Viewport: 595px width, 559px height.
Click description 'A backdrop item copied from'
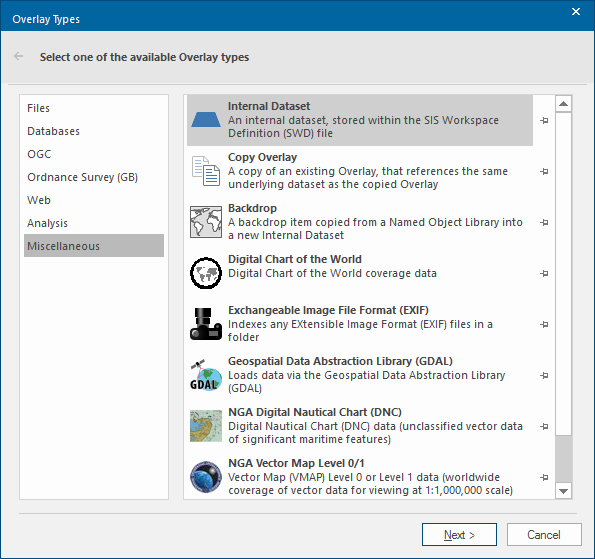[375, 228]
